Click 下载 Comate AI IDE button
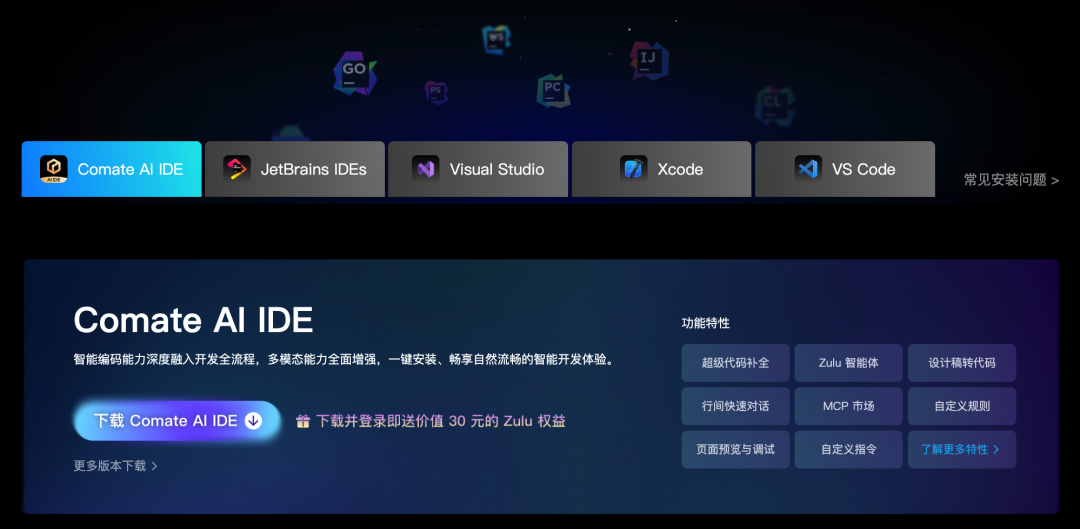The height and width of the screenshot is (529, 1080). [178, 421]
